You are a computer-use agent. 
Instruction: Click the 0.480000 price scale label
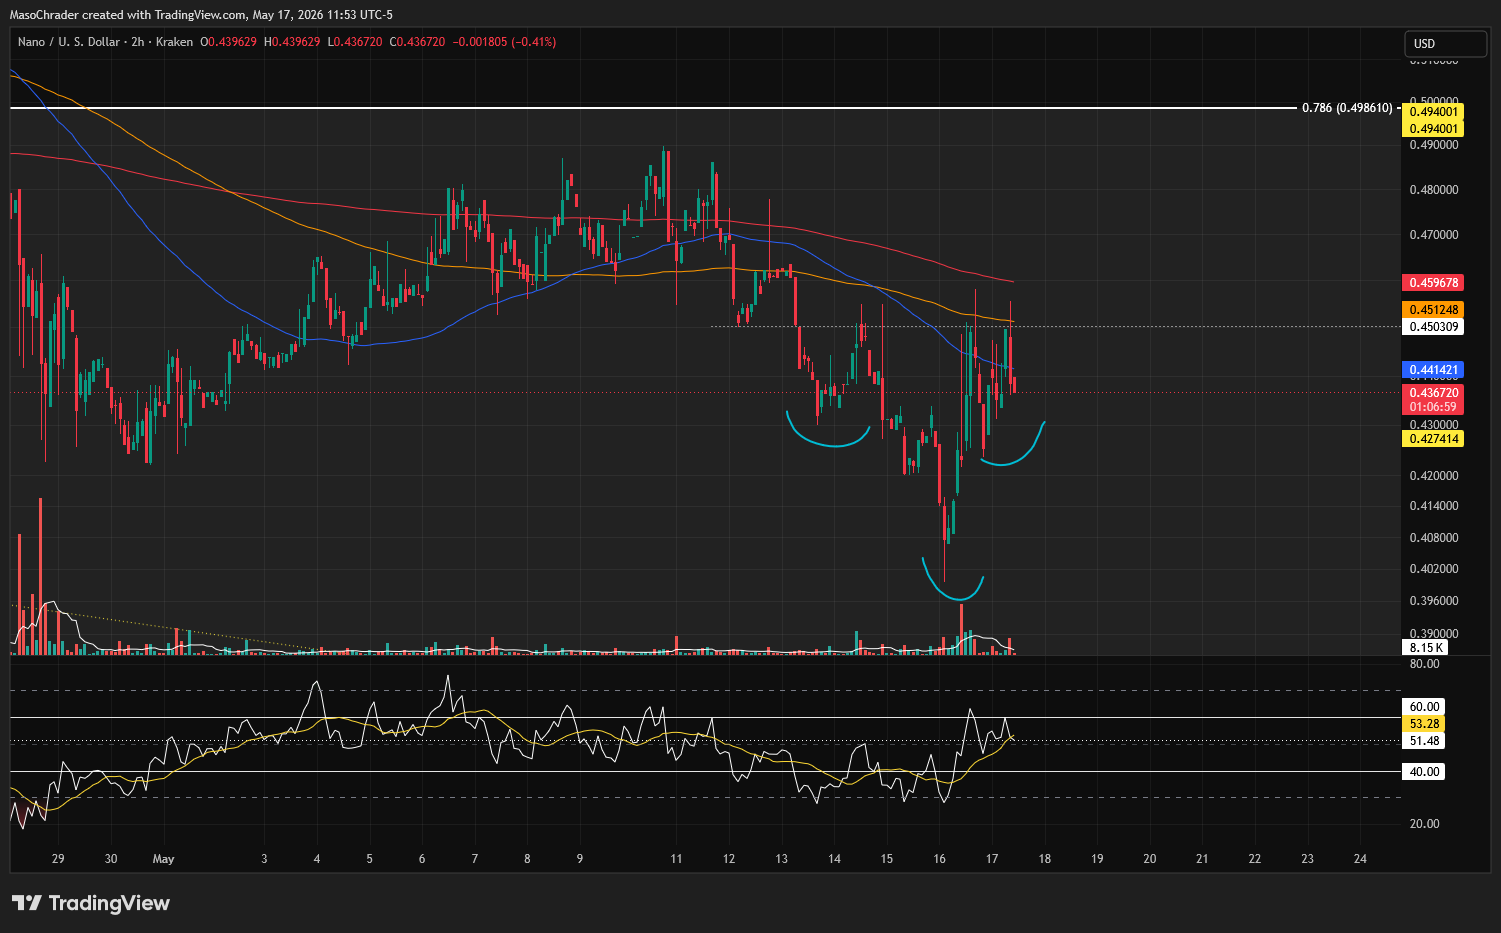pyautogui.click(x=1434, y=190)
